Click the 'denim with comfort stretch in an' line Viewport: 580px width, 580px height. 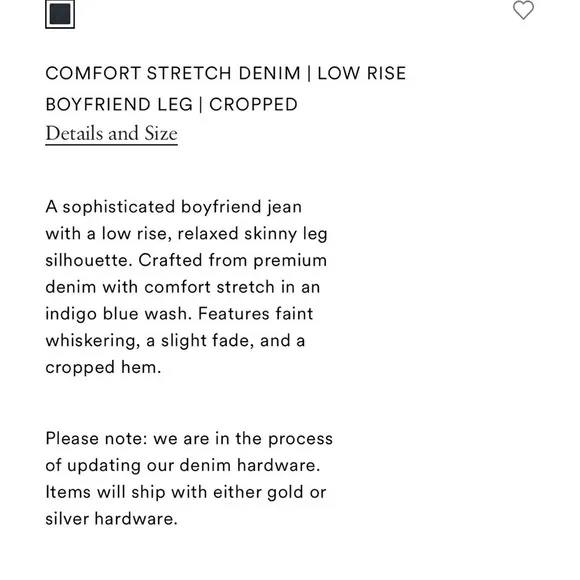(183, 287)
